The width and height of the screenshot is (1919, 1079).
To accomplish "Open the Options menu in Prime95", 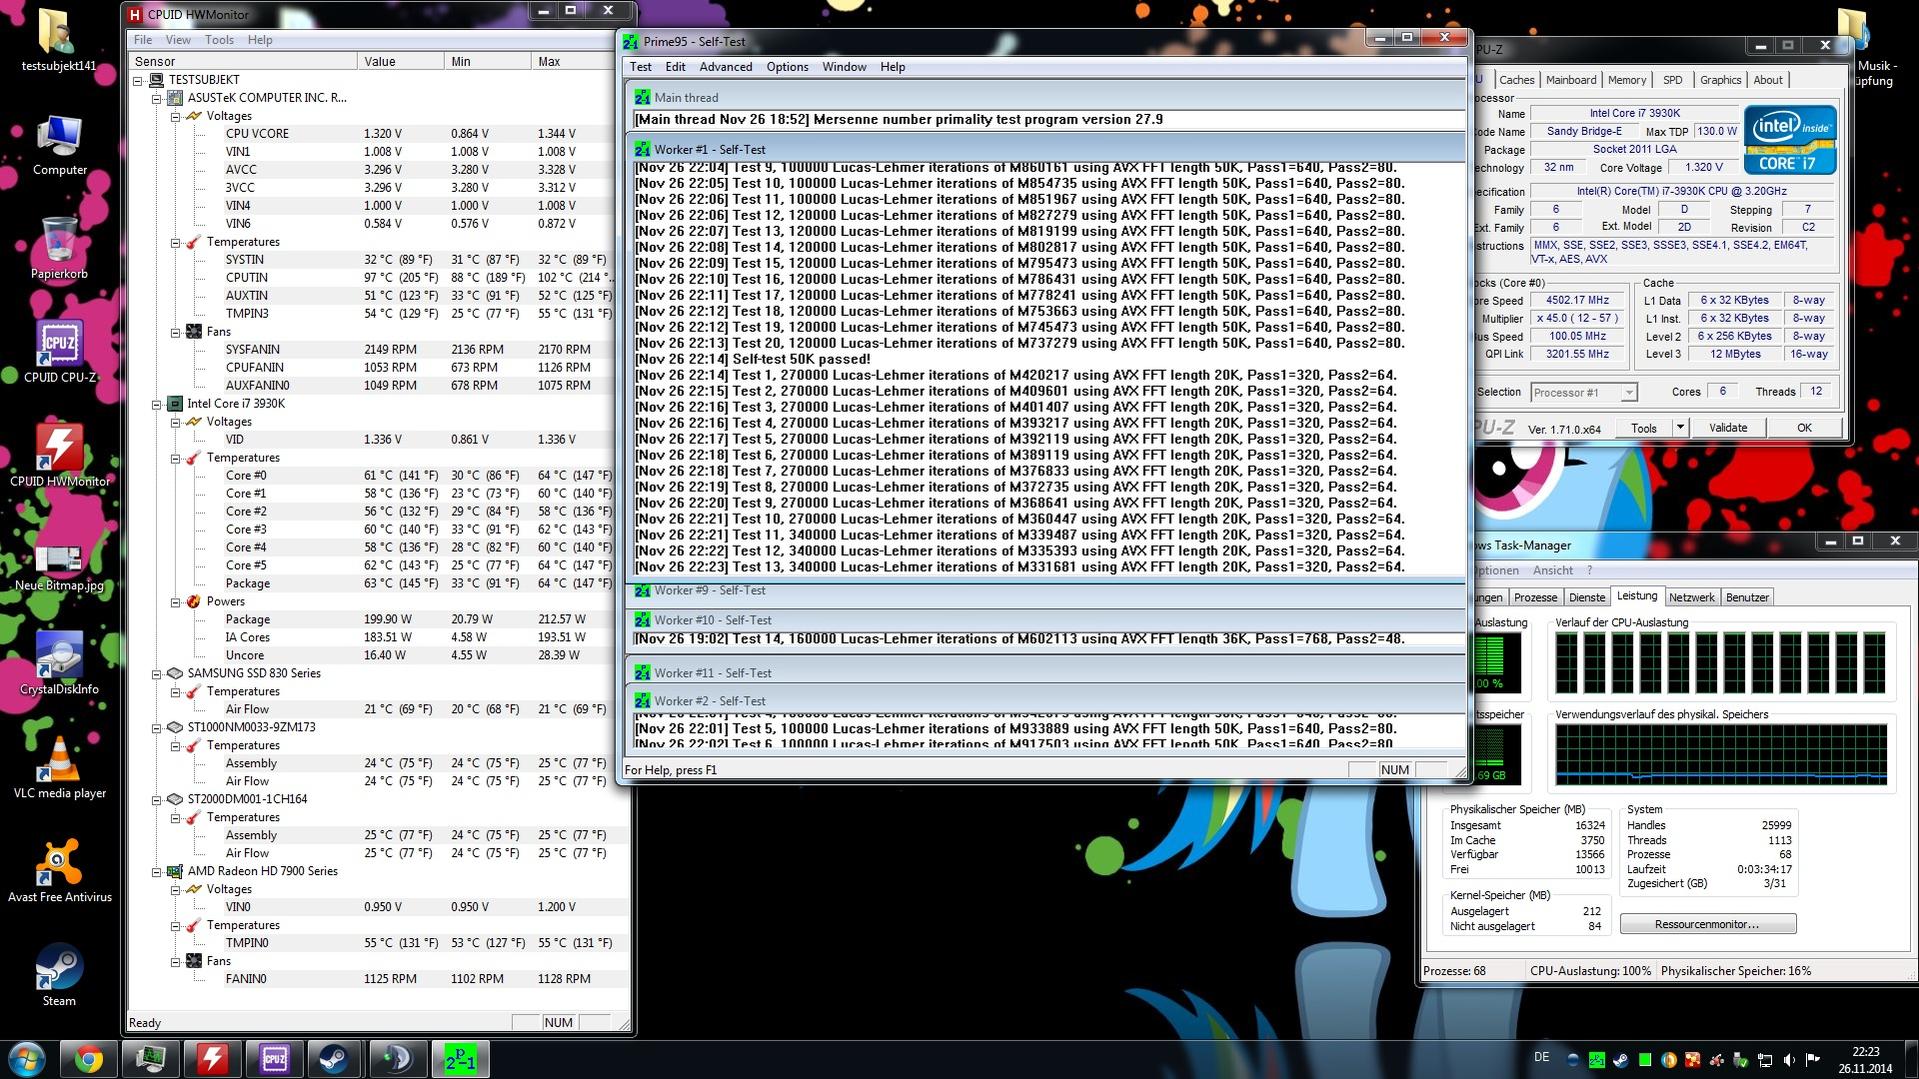I will click(787, 67).
